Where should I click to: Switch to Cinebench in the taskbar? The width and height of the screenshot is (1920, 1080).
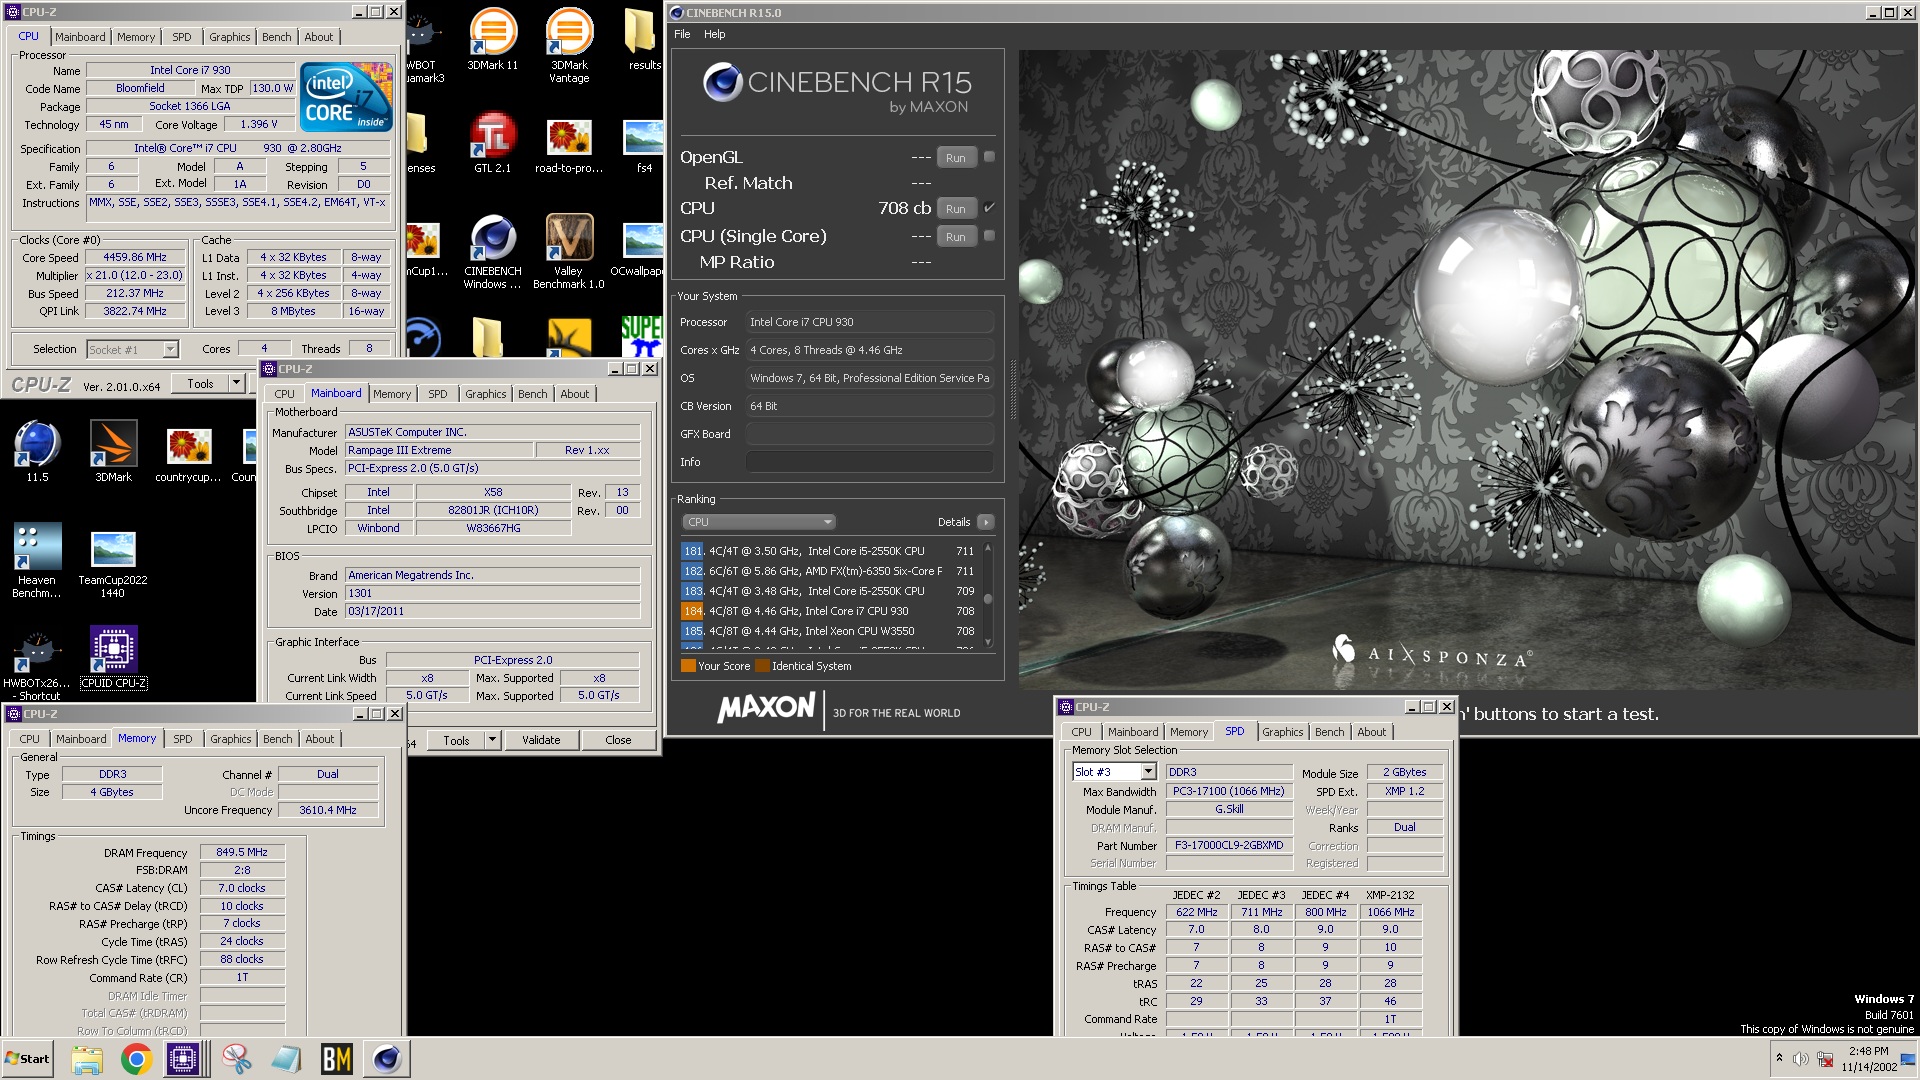pos(386,1059)
